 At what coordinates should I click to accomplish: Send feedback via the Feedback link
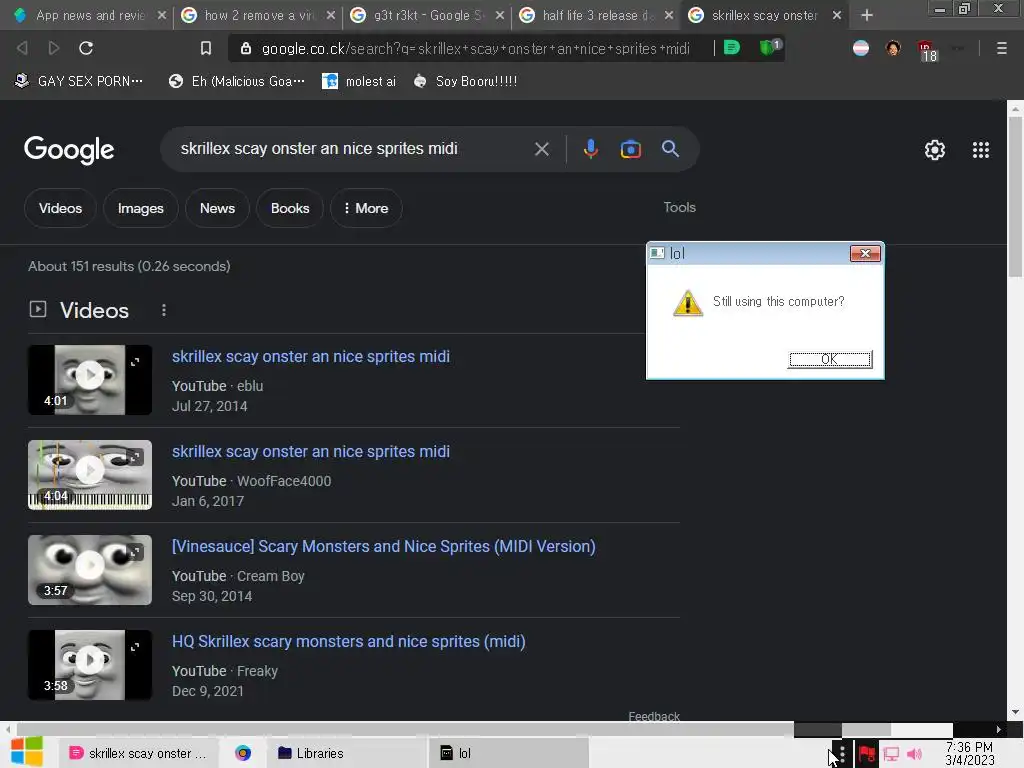[x=654, y=716]
